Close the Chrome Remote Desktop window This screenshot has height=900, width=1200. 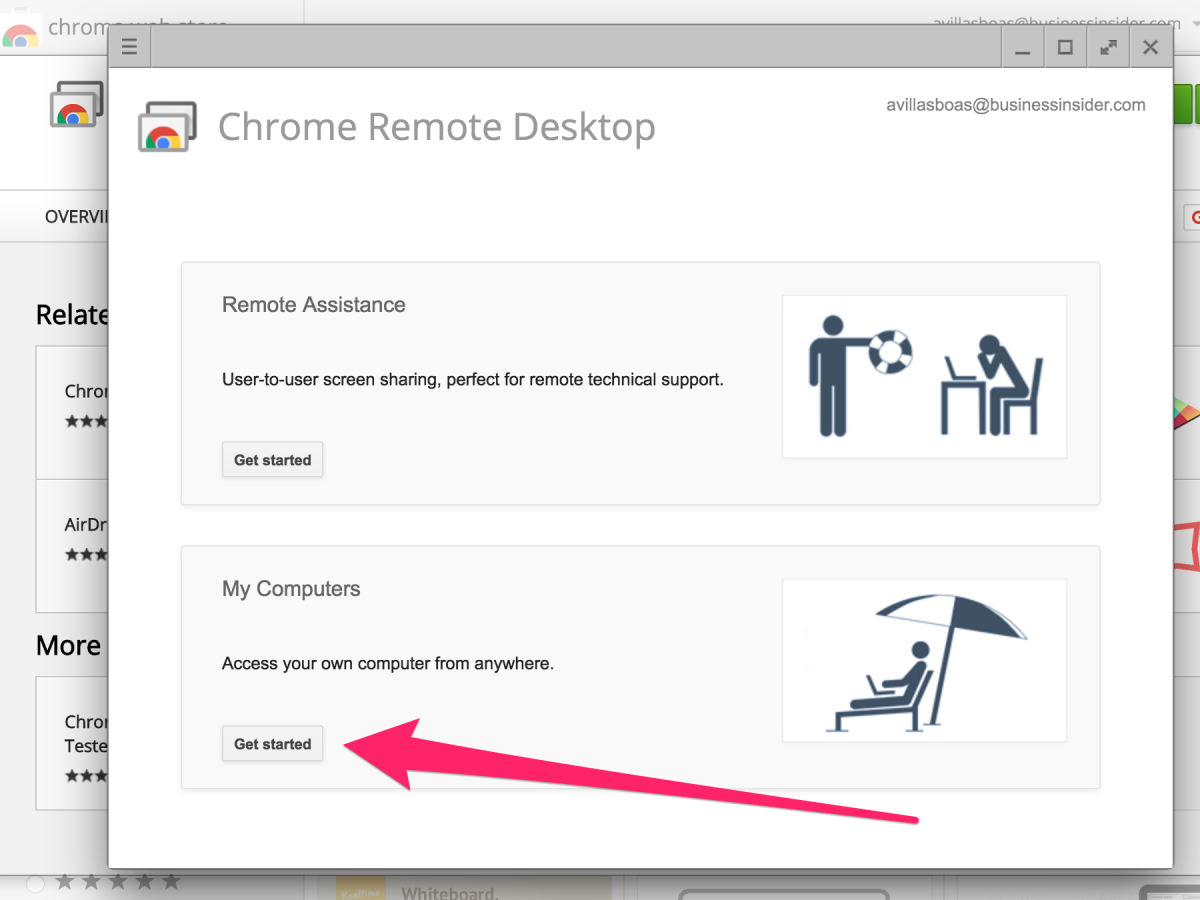(x=1151, y=47)
